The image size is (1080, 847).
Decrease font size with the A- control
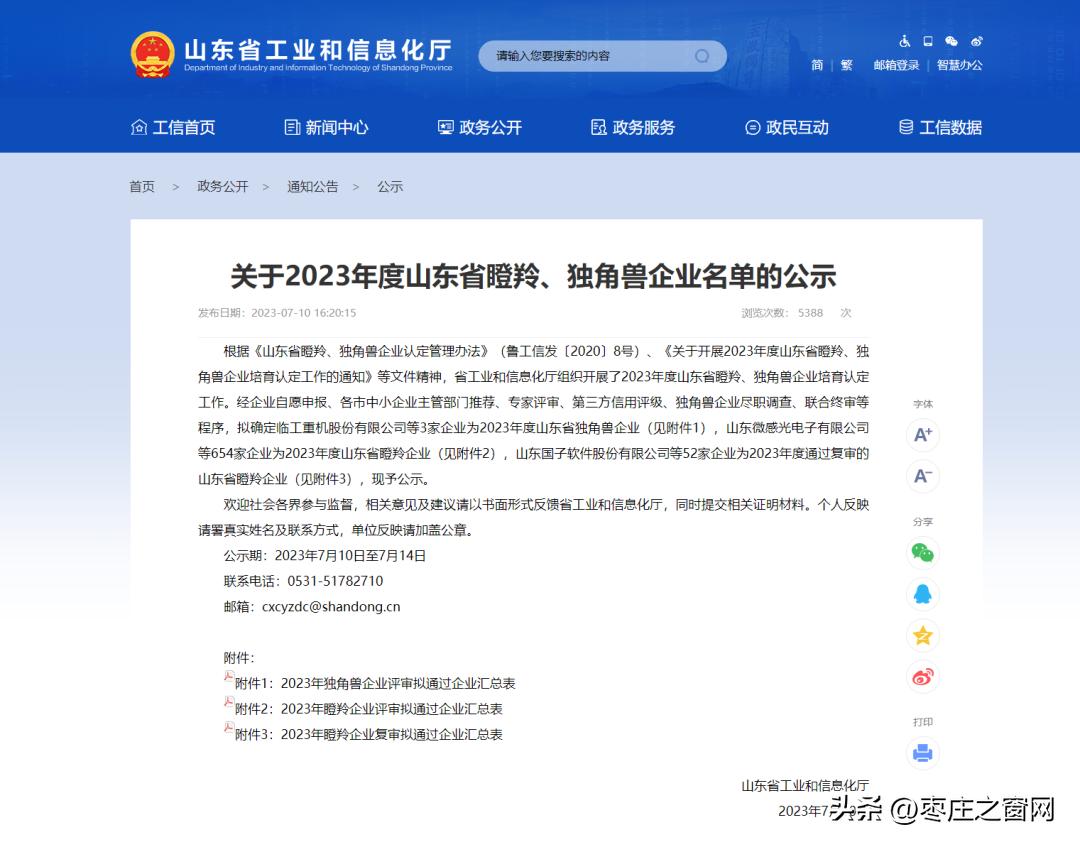pyautogui.click(x=922, y=477)
